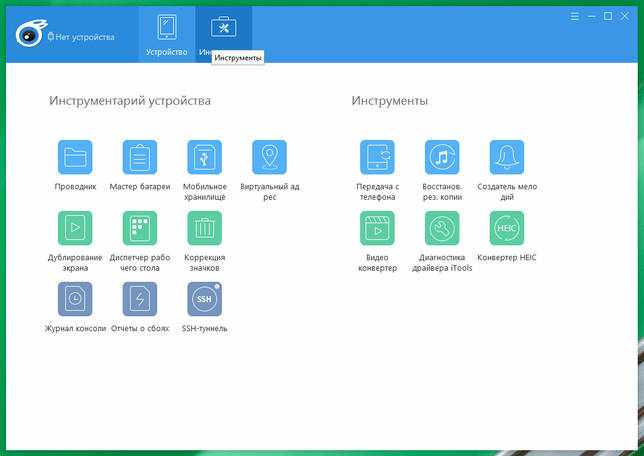Open Мобильное хранилище tool
644x456 pixels.
pyautogui.click(x=205, y=157)
